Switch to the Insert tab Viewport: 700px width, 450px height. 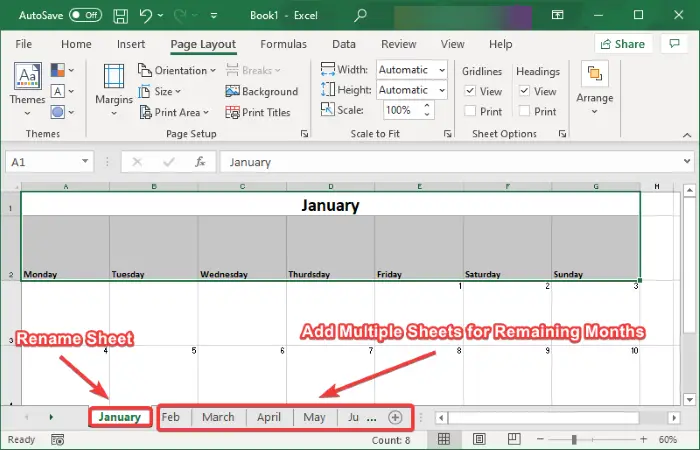point(131,44)
